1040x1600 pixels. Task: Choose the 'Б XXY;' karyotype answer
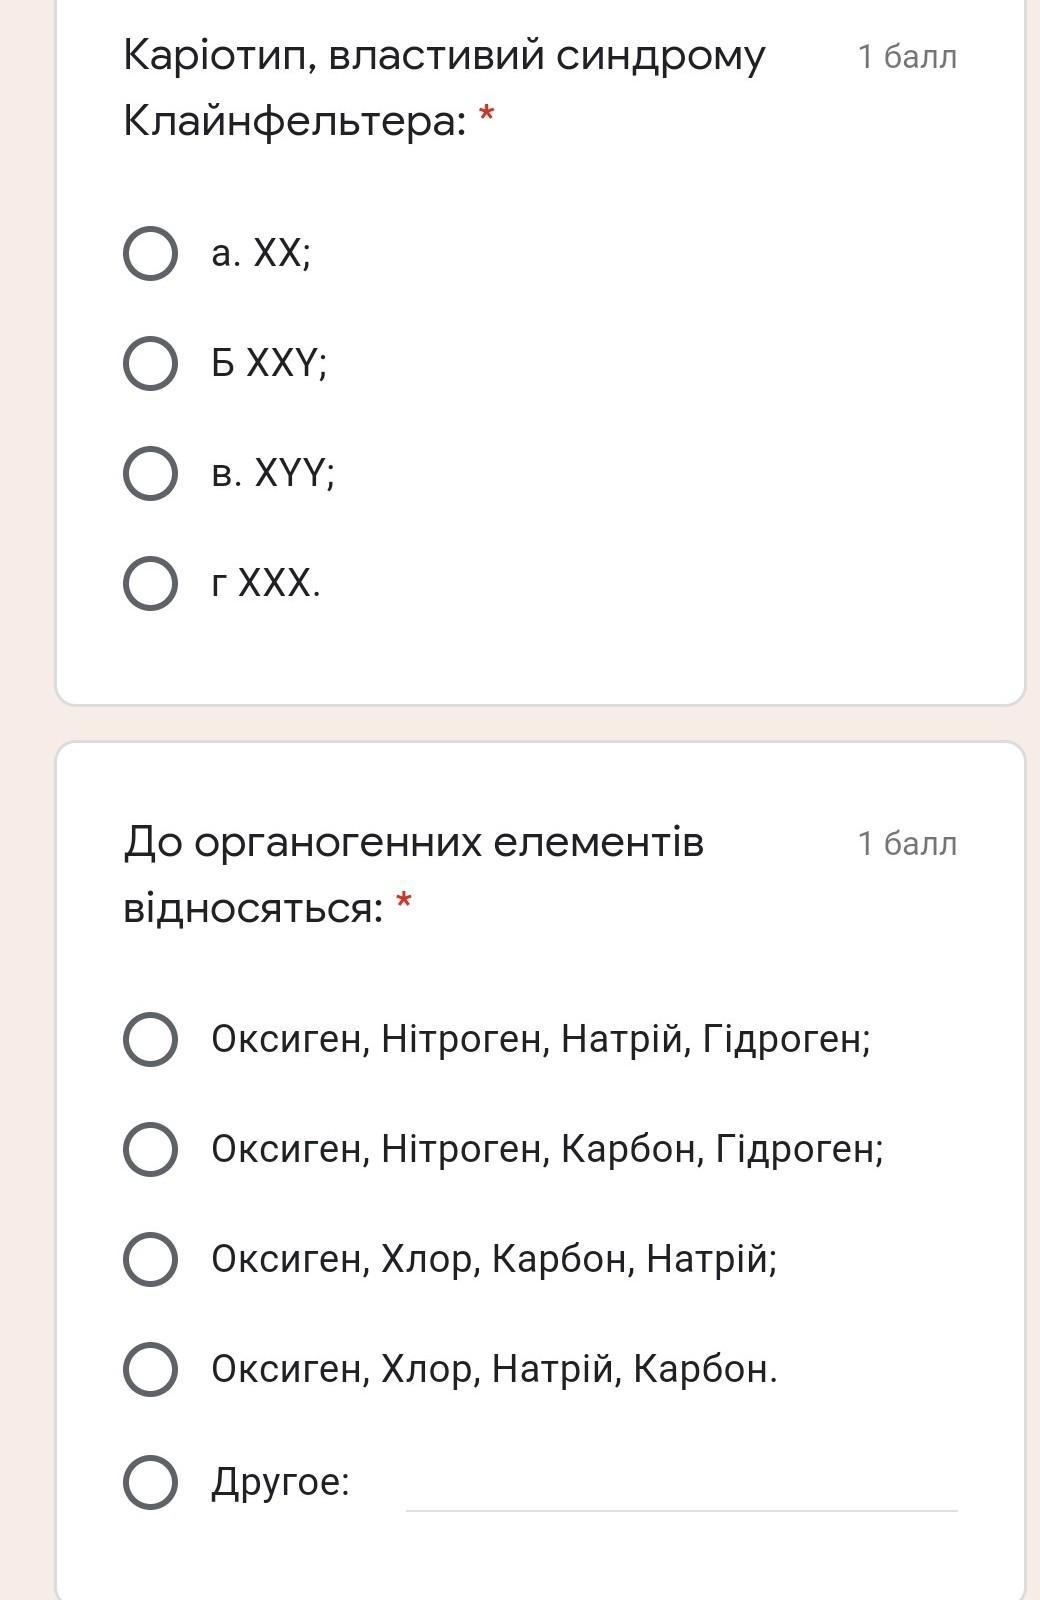click(x=151, y=363)
